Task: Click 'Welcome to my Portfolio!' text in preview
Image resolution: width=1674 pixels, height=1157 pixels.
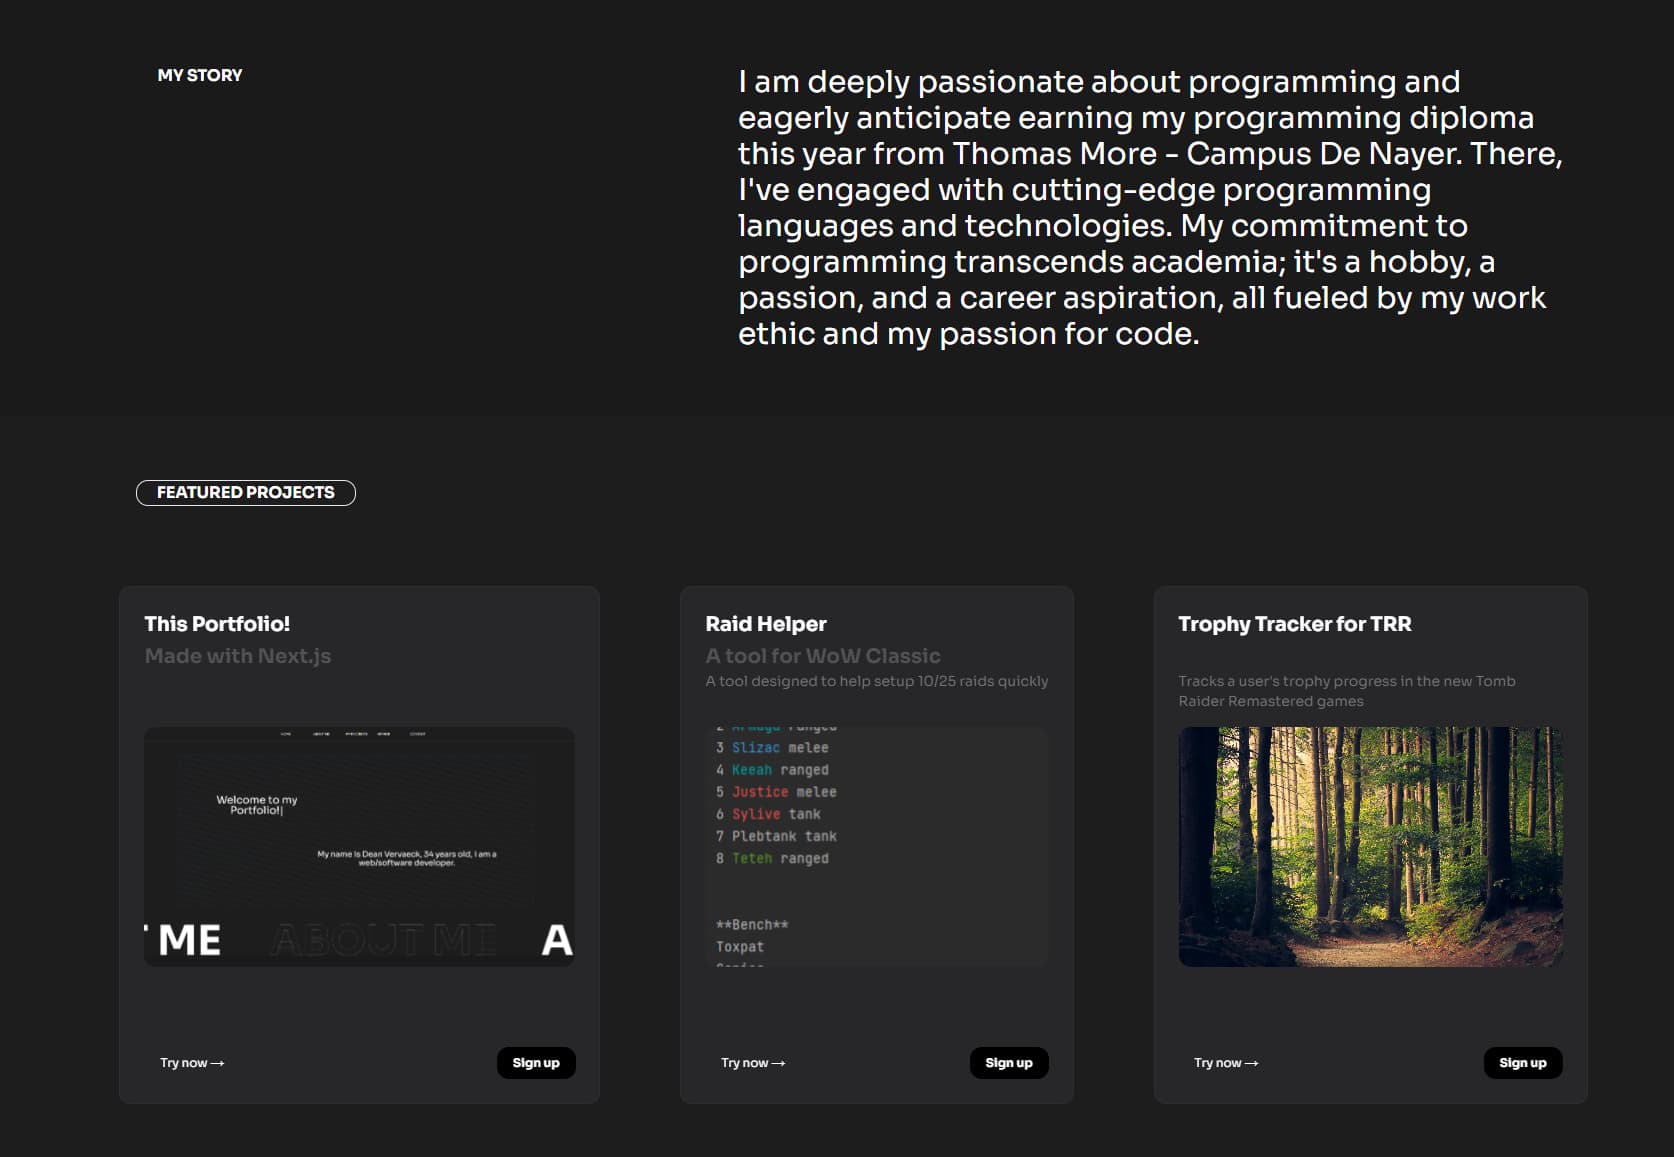Action: (x=257, y=805)
